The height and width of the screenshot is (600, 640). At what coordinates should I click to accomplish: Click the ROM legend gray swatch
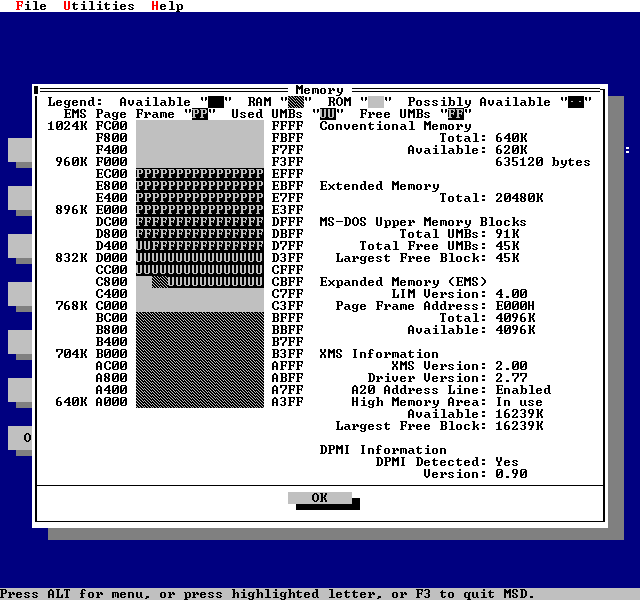tap(376, 102)
